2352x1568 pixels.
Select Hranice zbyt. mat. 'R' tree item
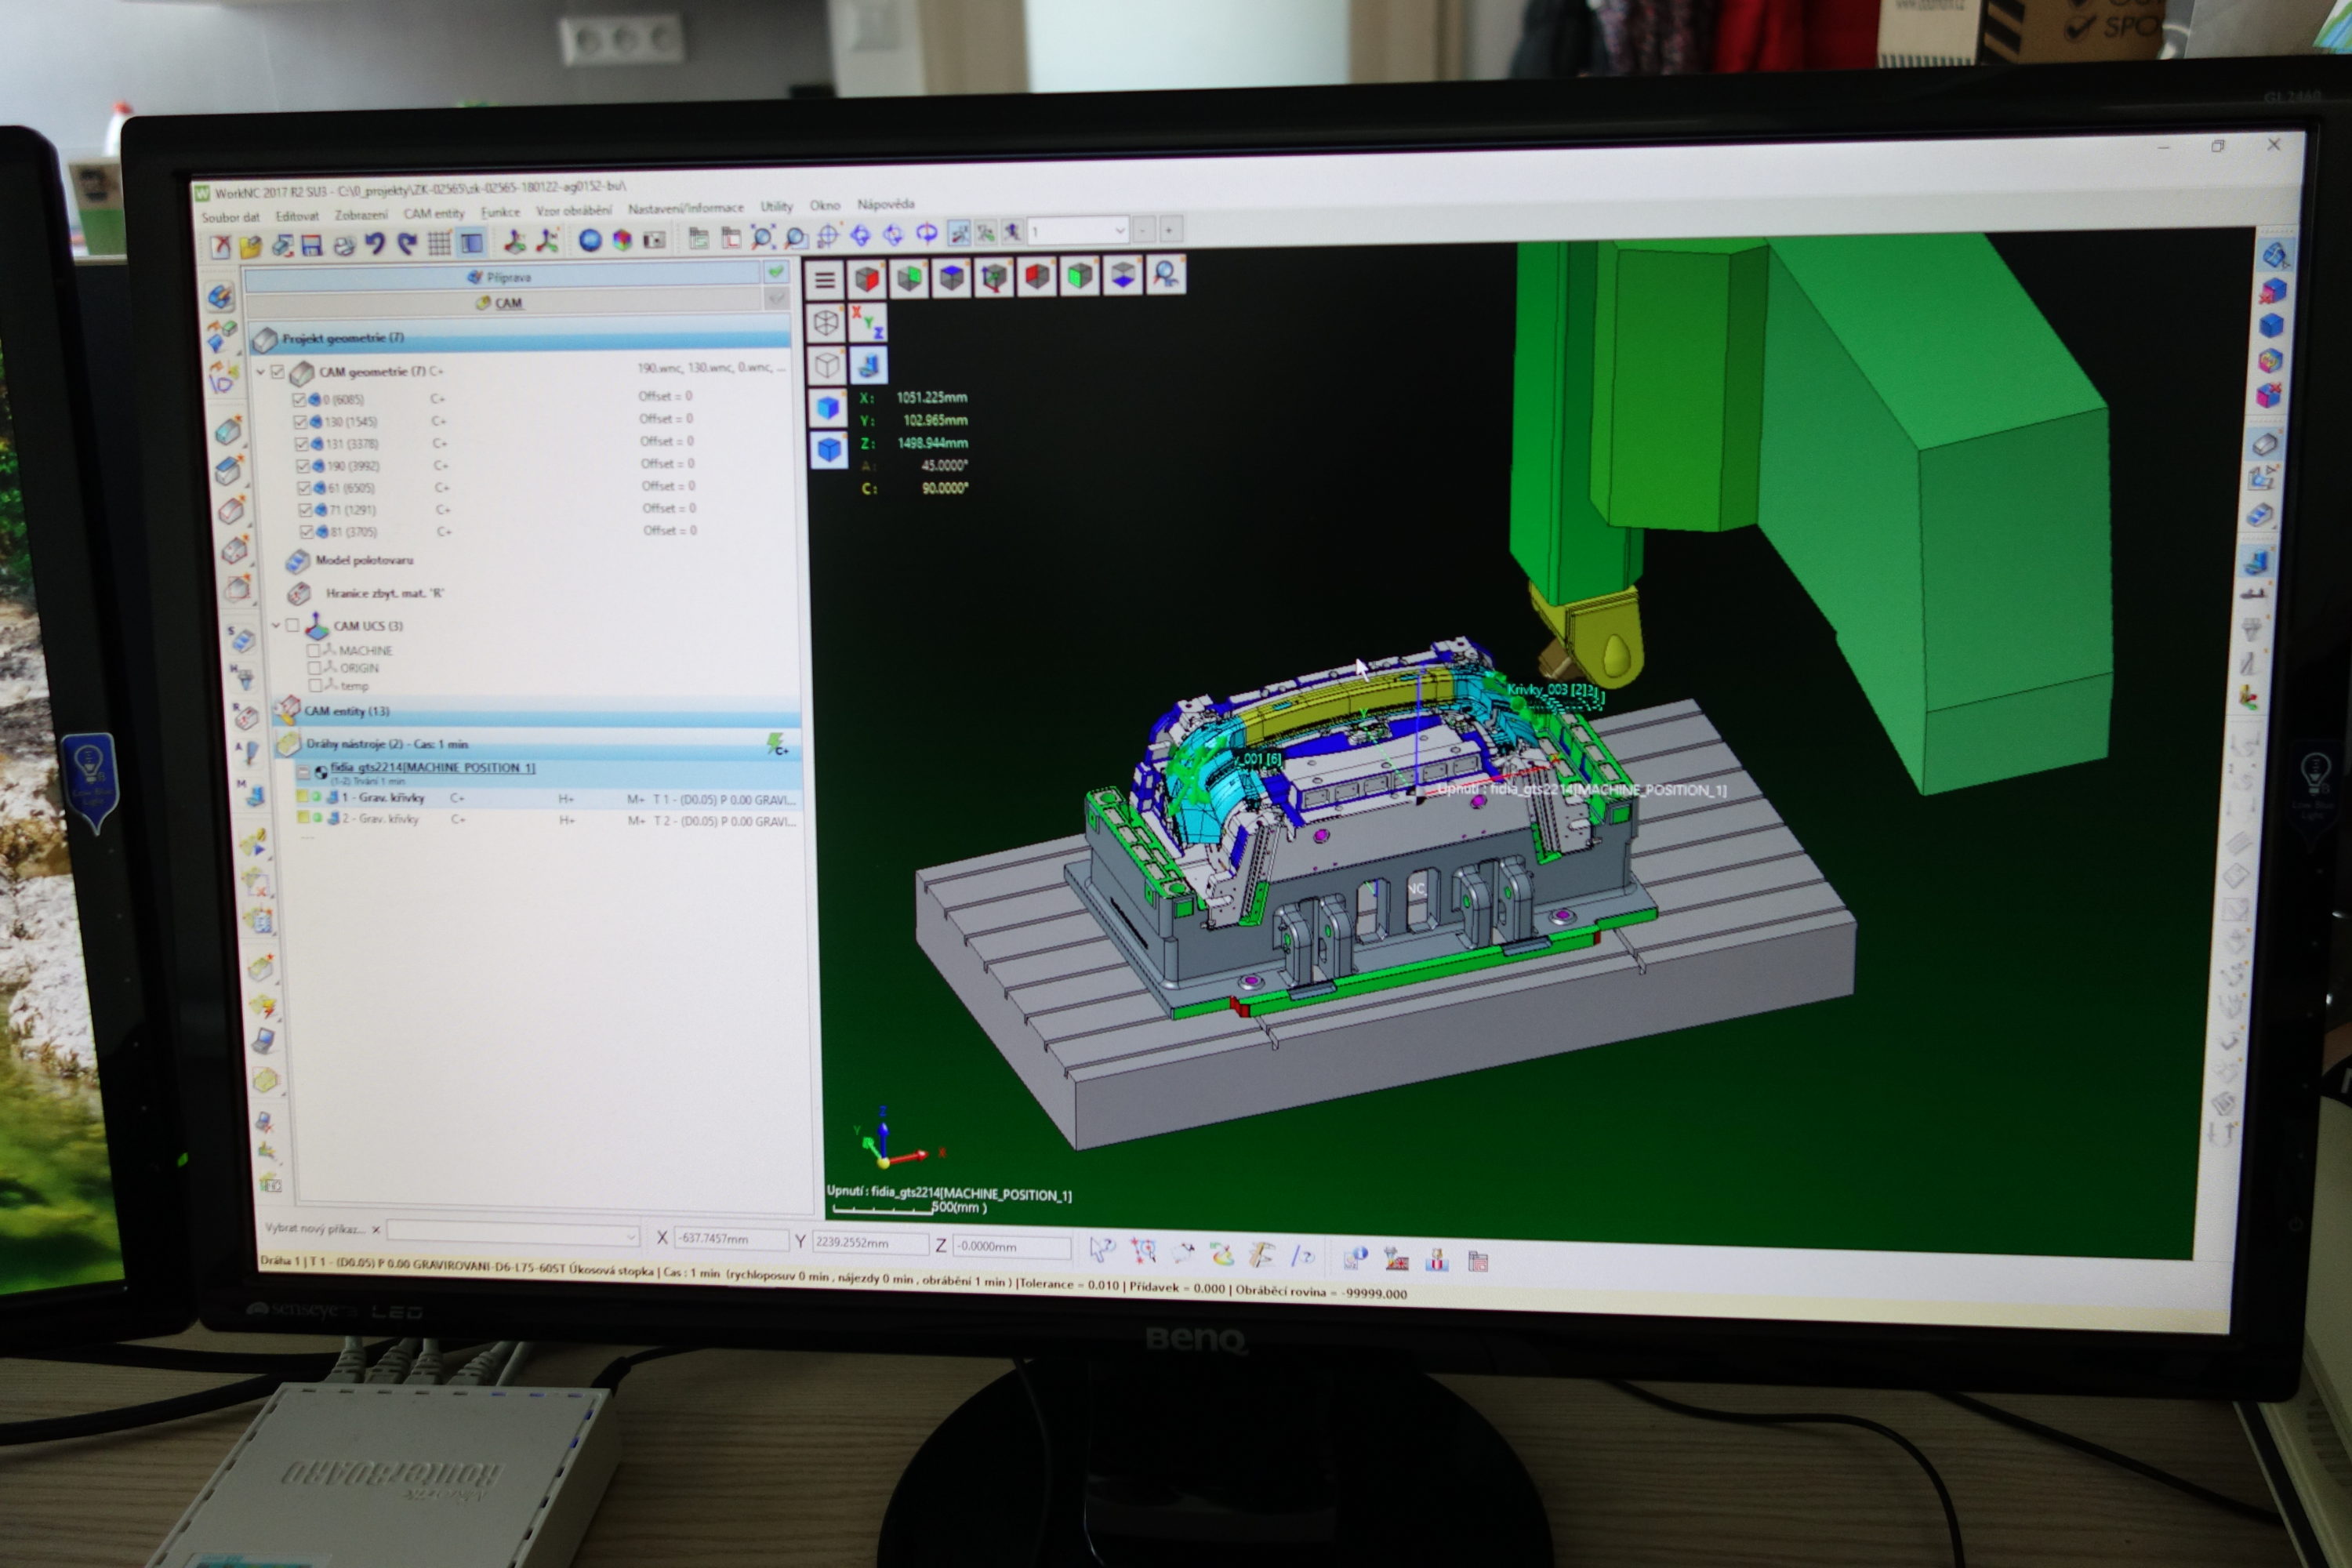pyautogui.click(x=383, y=593)
